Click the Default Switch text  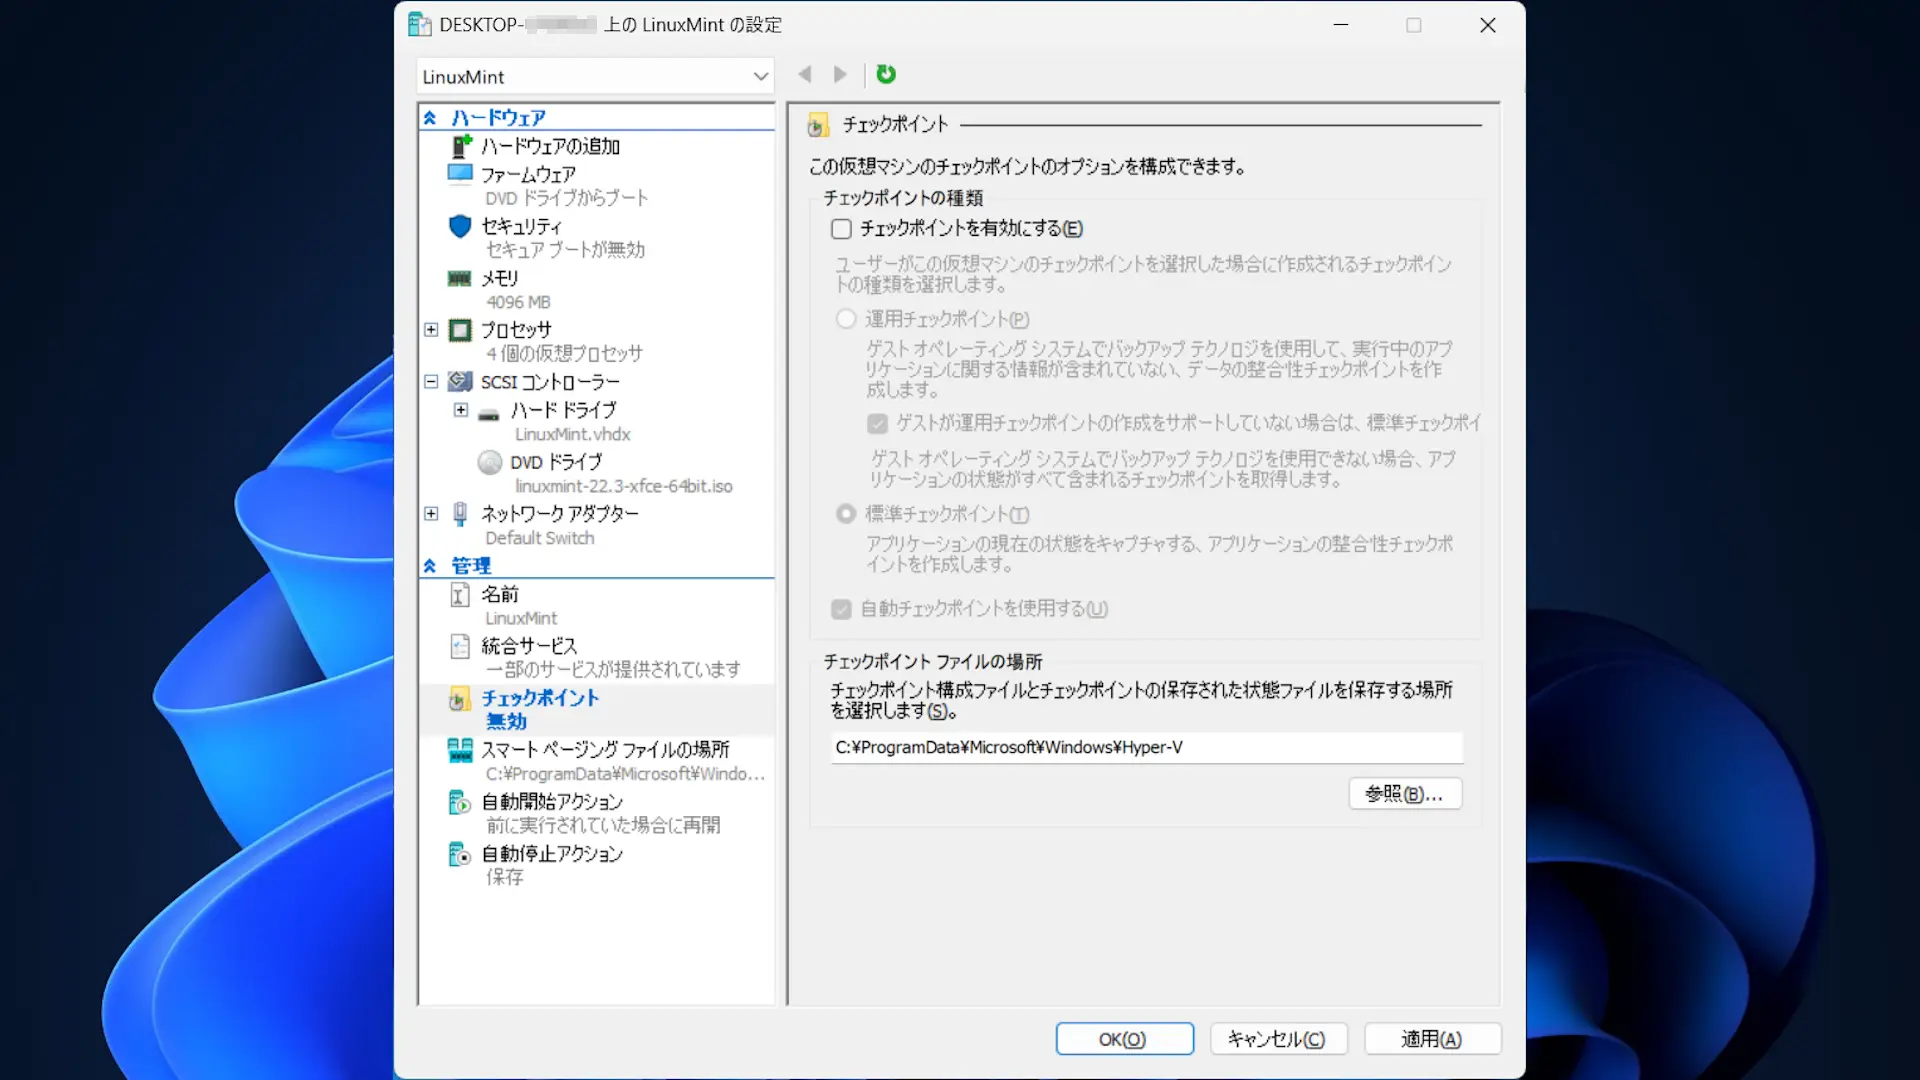coord(540,538)
